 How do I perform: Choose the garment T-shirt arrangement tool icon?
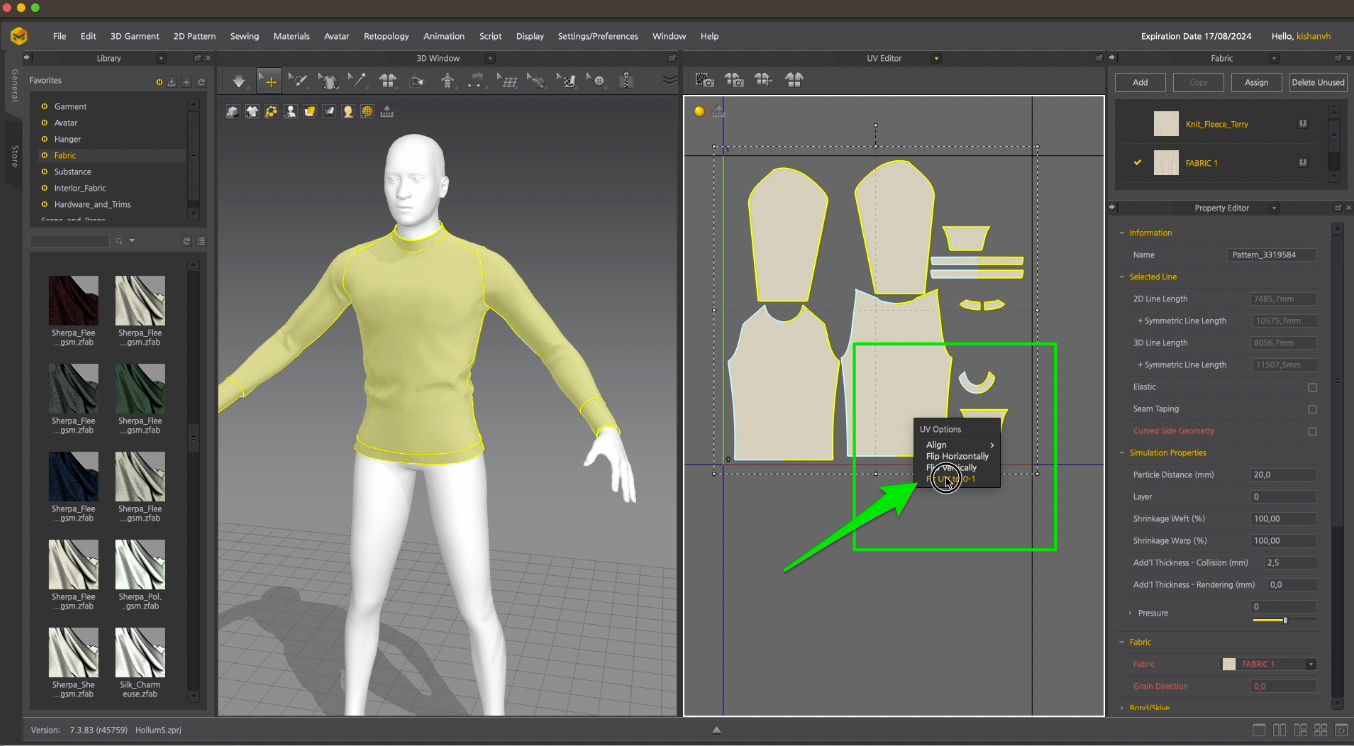[x=328, y=81]
